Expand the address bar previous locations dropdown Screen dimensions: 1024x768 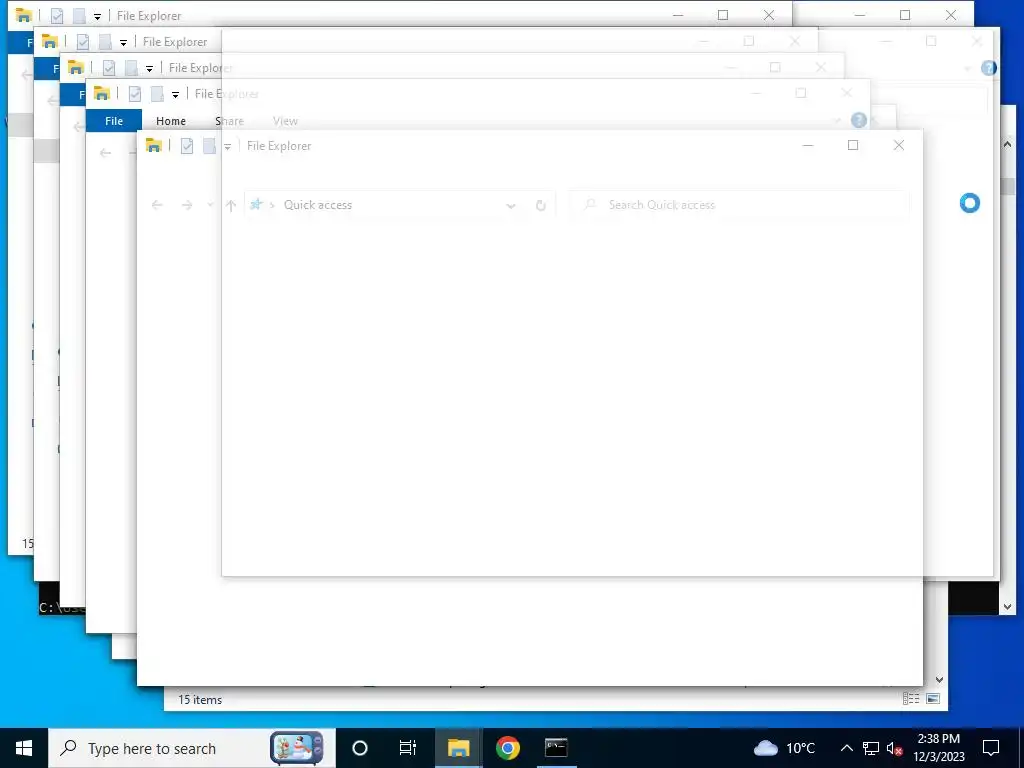tap(511, 206)
